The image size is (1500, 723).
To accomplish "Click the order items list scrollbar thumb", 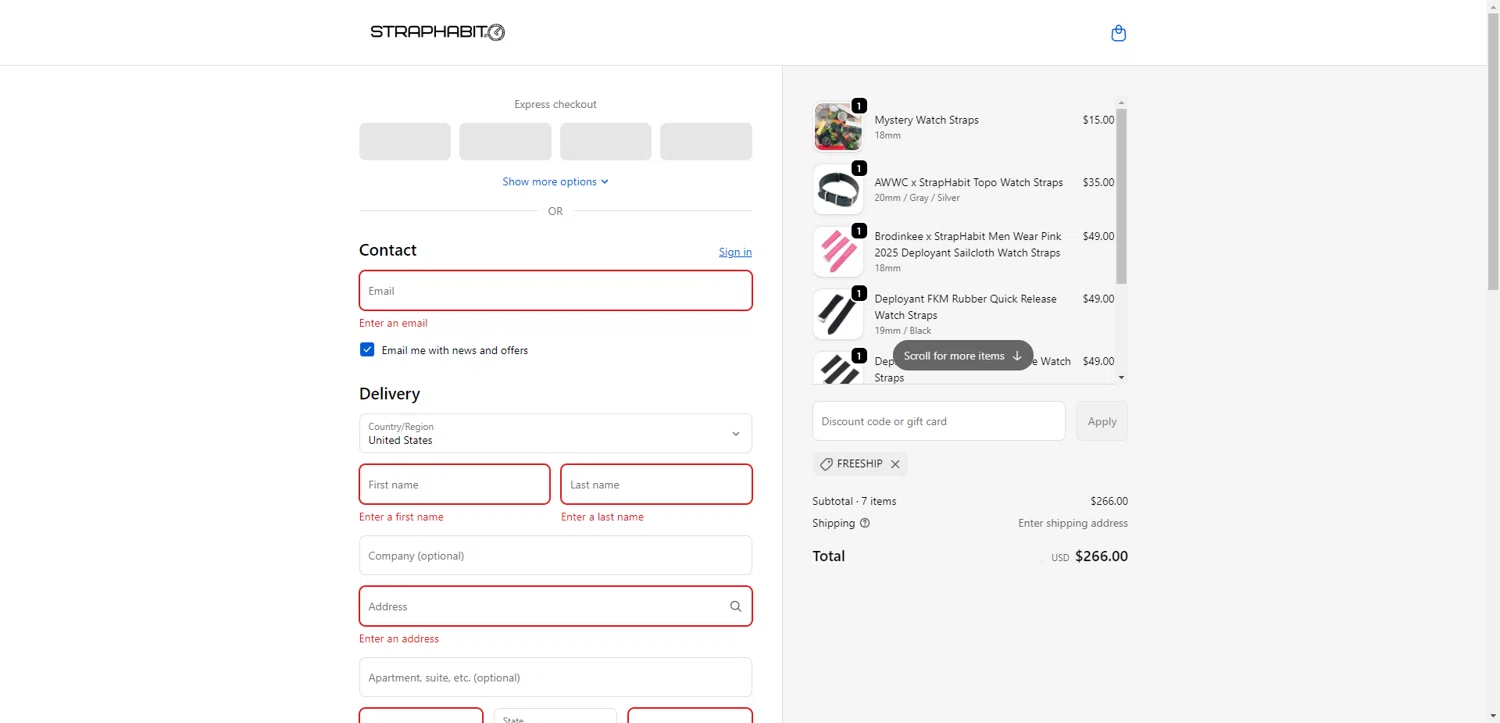I will tap(1121, 196).
